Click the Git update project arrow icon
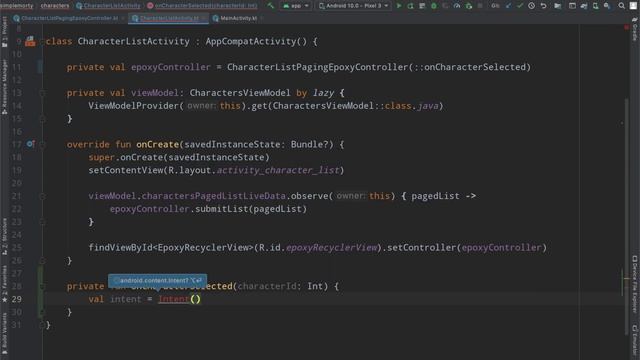This screenshot has width=640, height=360. coord(509,6)
